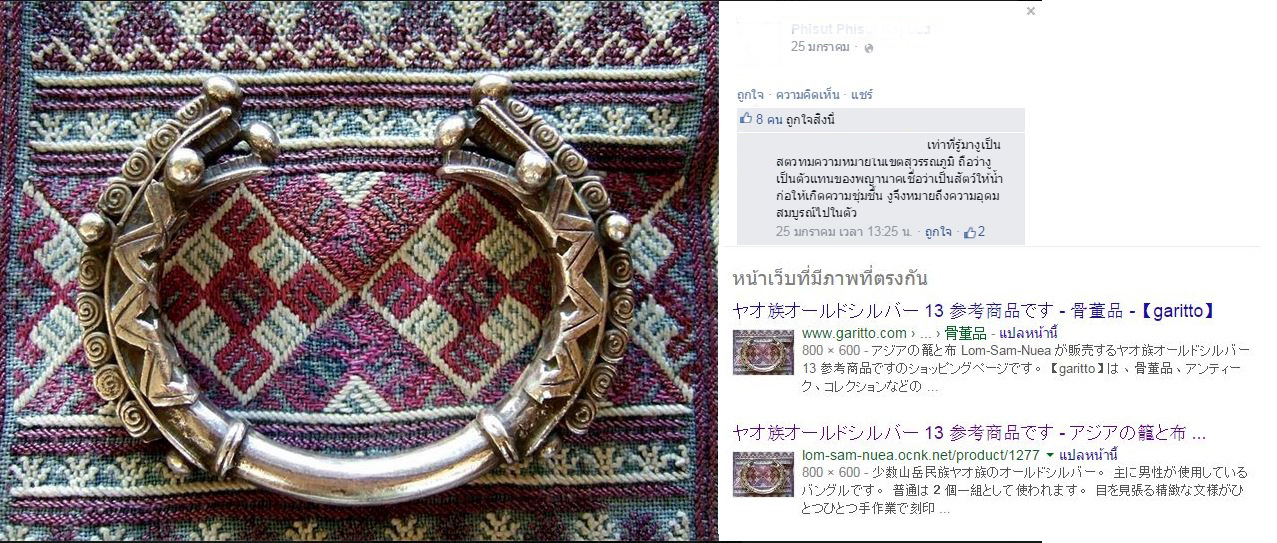This screenshot has width=1277, height=543.
Task: Open the Phisut profile name
Action: [x=860, y=29]
